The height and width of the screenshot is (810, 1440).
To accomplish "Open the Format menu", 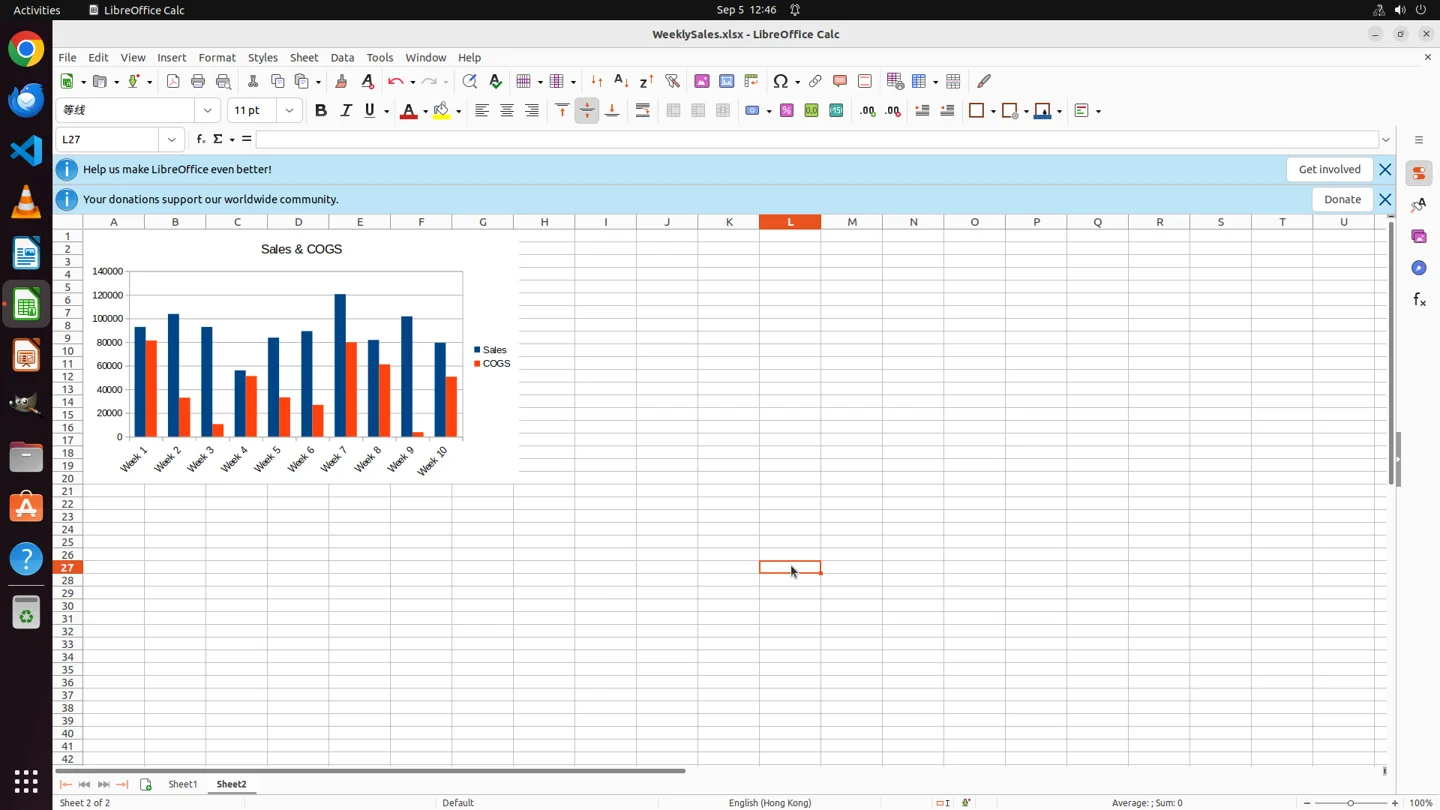I will (217, 58).
